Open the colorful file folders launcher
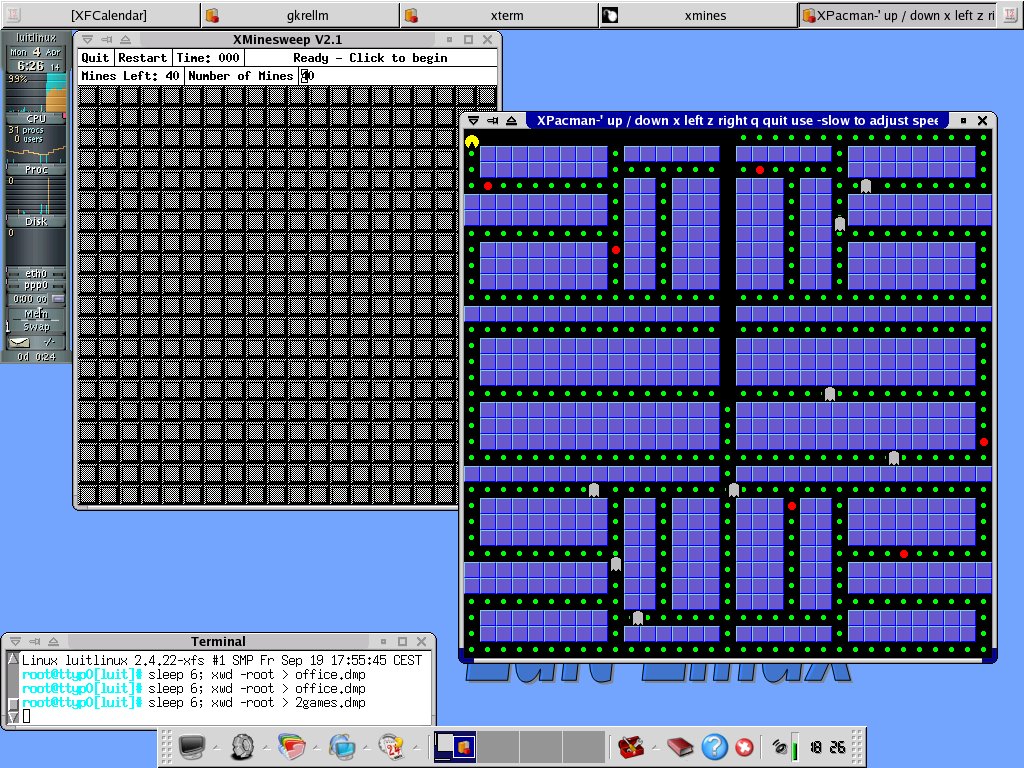This screenshot has width=1024, height=768. (x=291, y=746)
